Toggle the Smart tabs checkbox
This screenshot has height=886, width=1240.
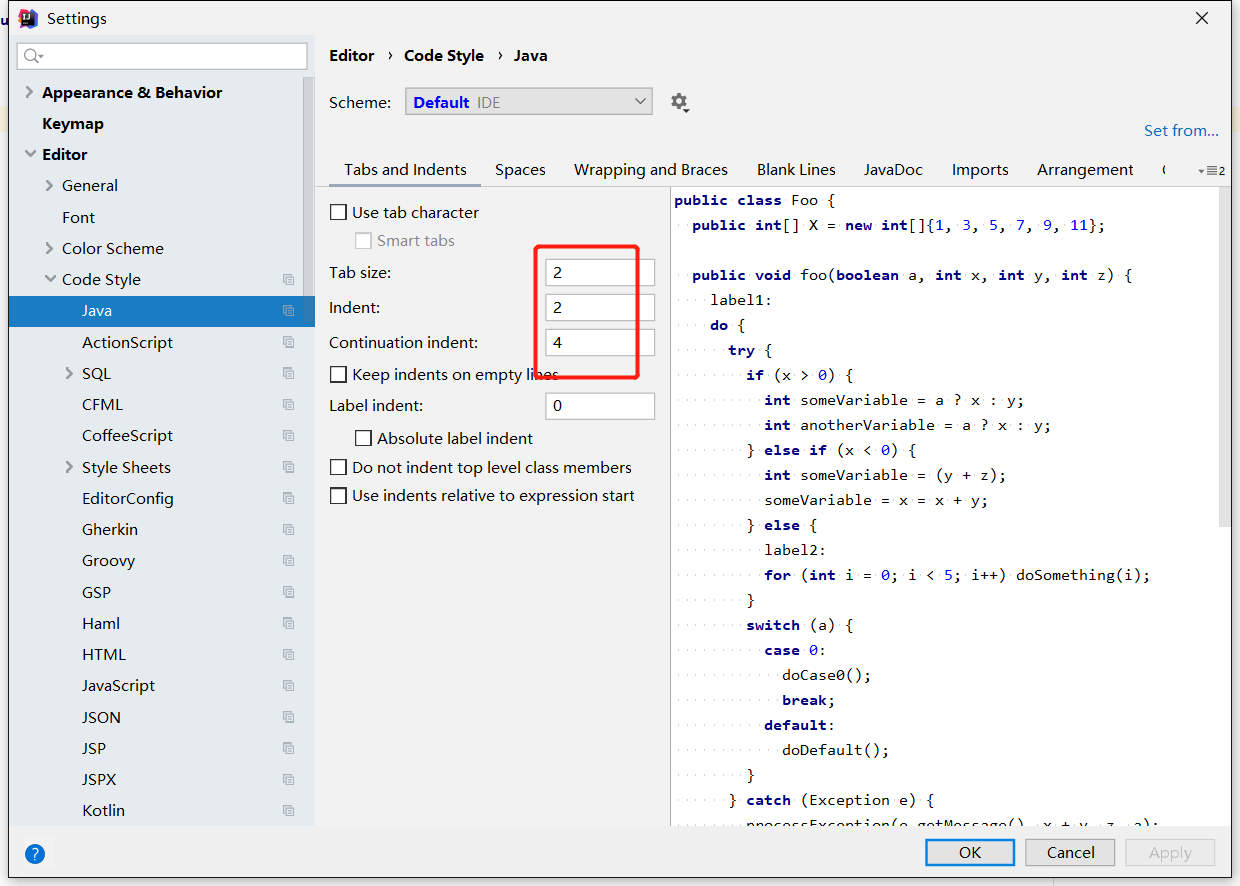[364, 241]
